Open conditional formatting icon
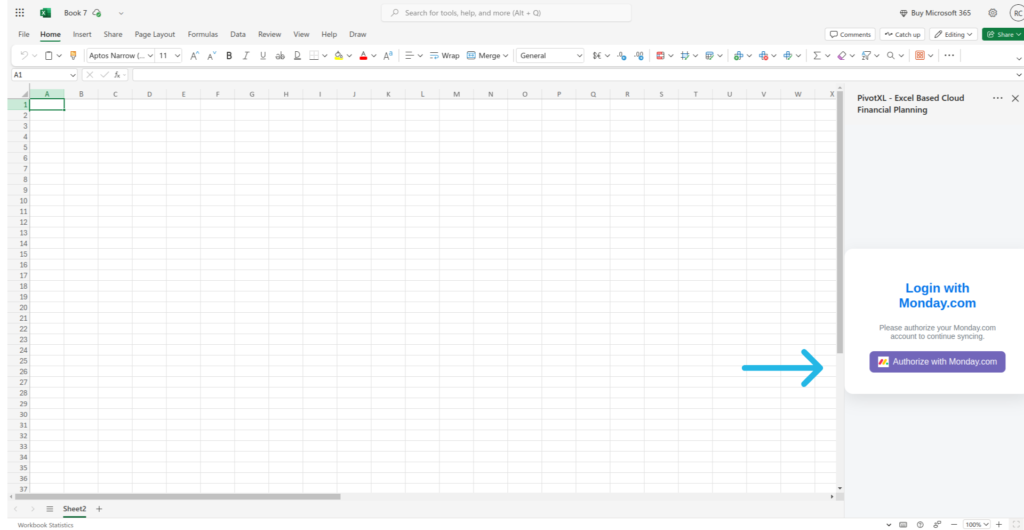This screenshot has width=1024, height=530. click(x=660, y=56)
